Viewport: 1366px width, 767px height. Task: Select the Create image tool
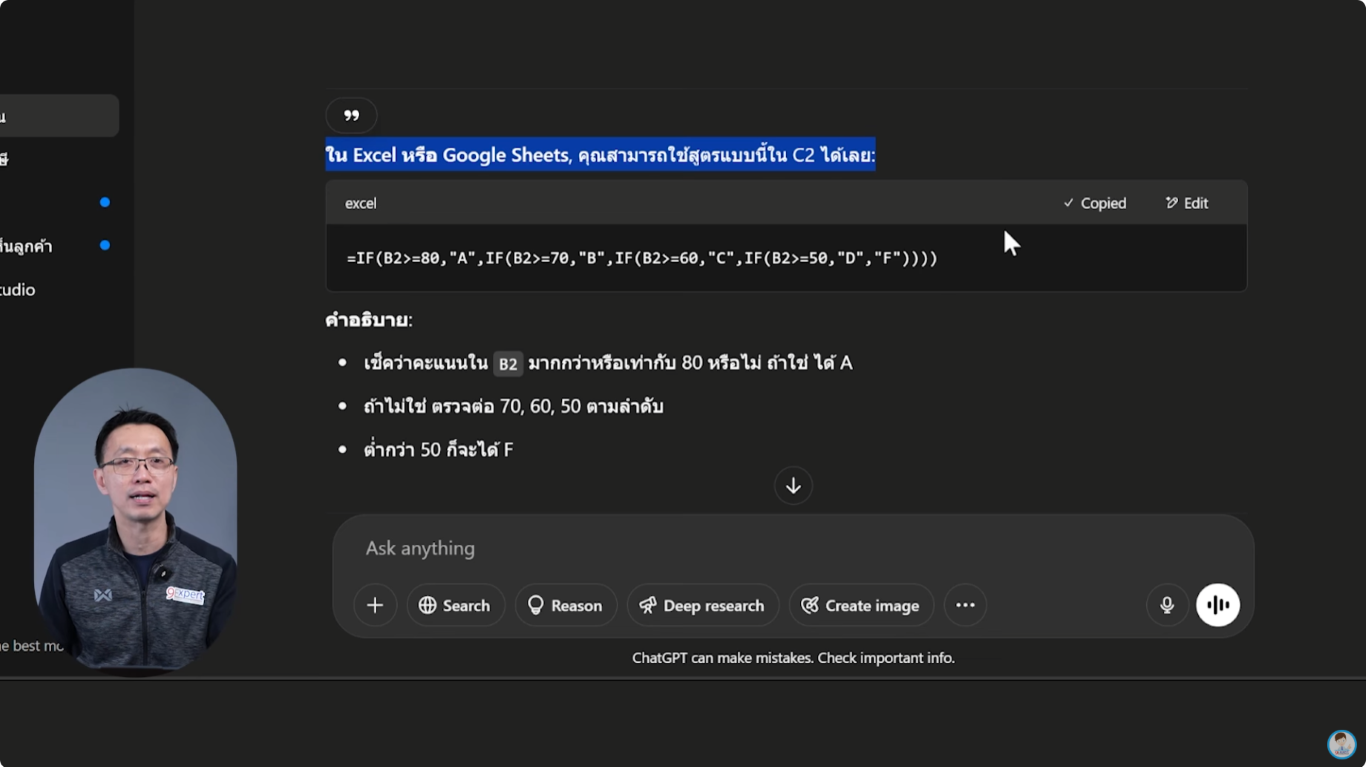[x=812, y=605]
